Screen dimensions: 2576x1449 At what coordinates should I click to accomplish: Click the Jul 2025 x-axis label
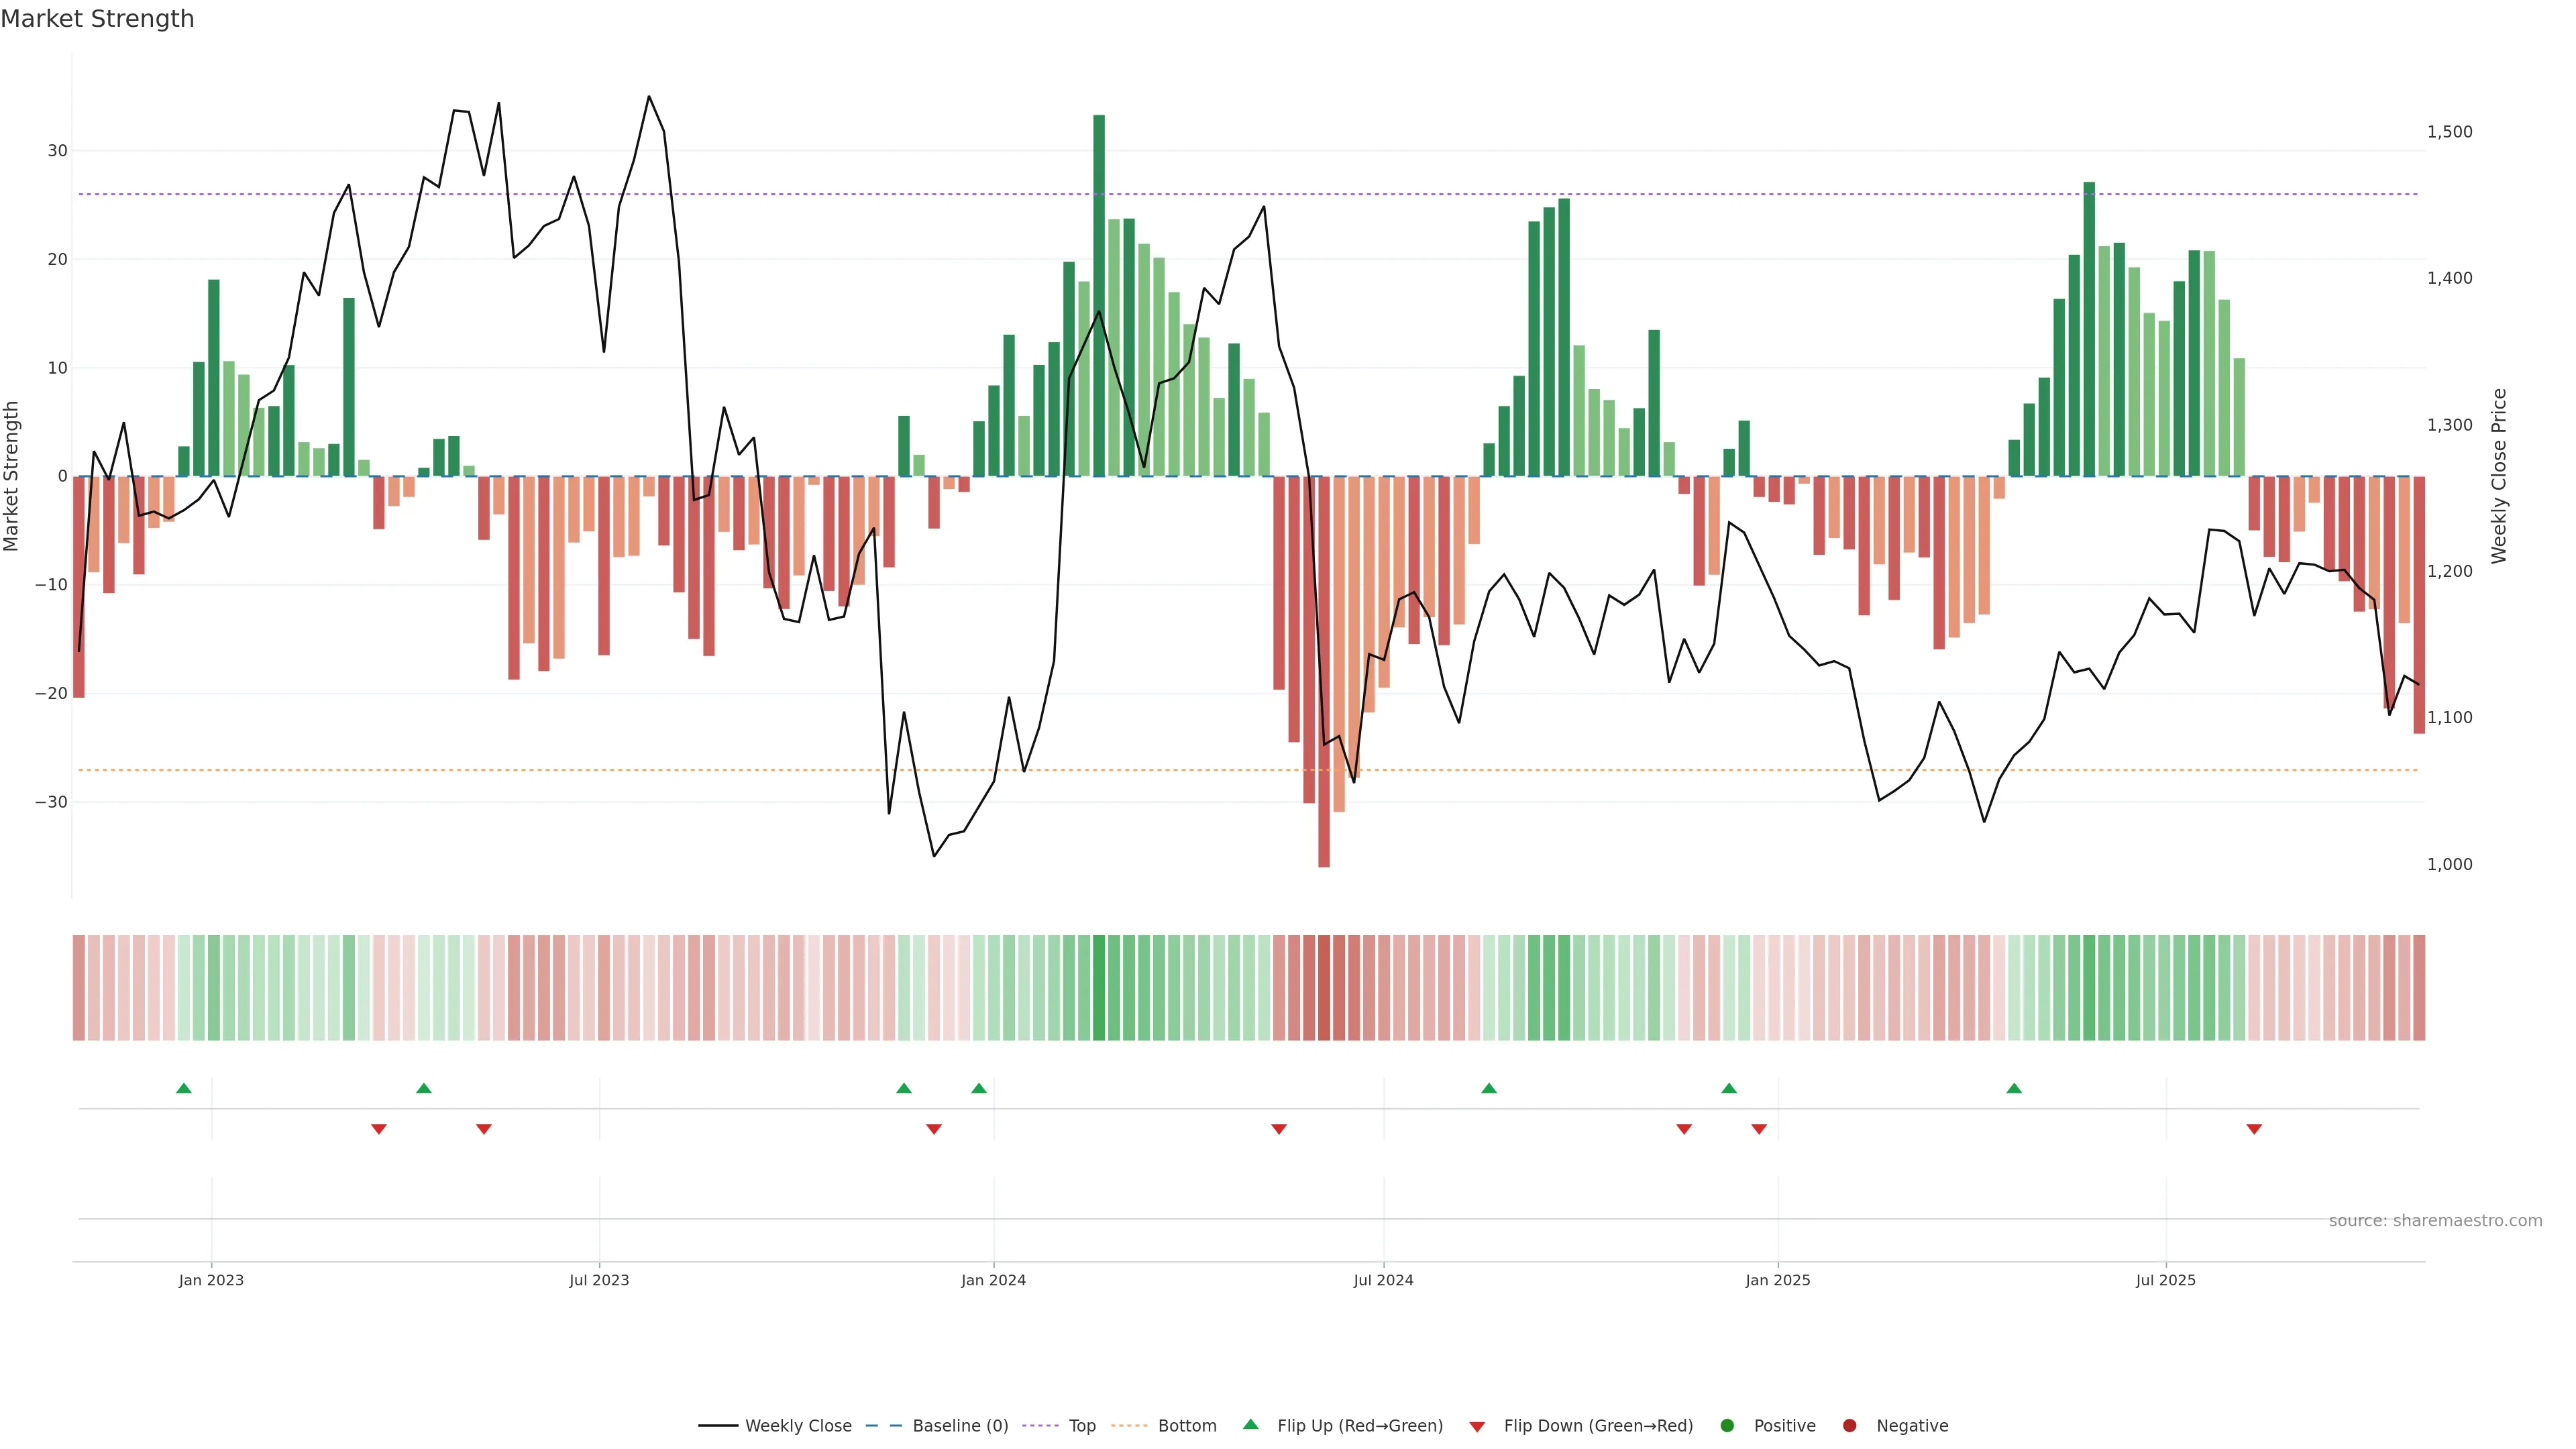(2165, 1280)
